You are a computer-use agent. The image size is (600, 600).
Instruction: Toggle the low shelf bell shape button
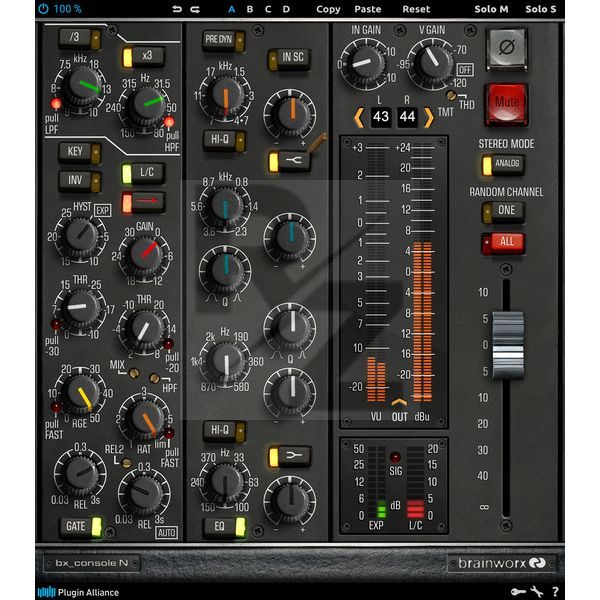click(x=290, y=456)
